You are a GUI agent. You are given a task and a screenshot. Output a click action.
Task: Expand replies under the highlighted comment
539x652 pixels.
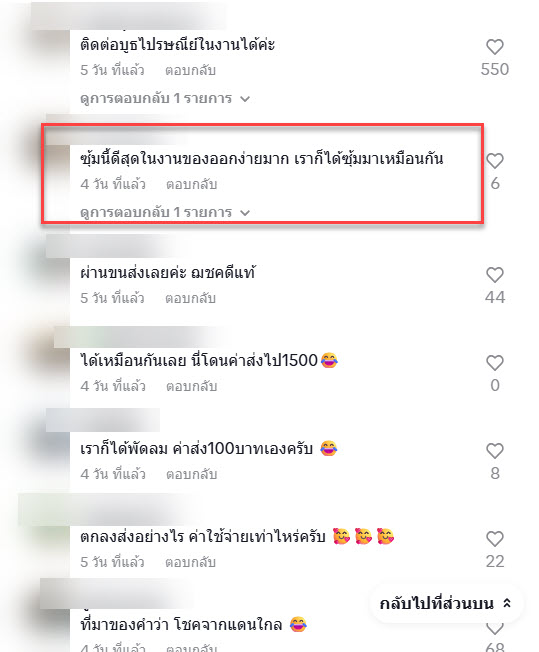click(165, 212)
